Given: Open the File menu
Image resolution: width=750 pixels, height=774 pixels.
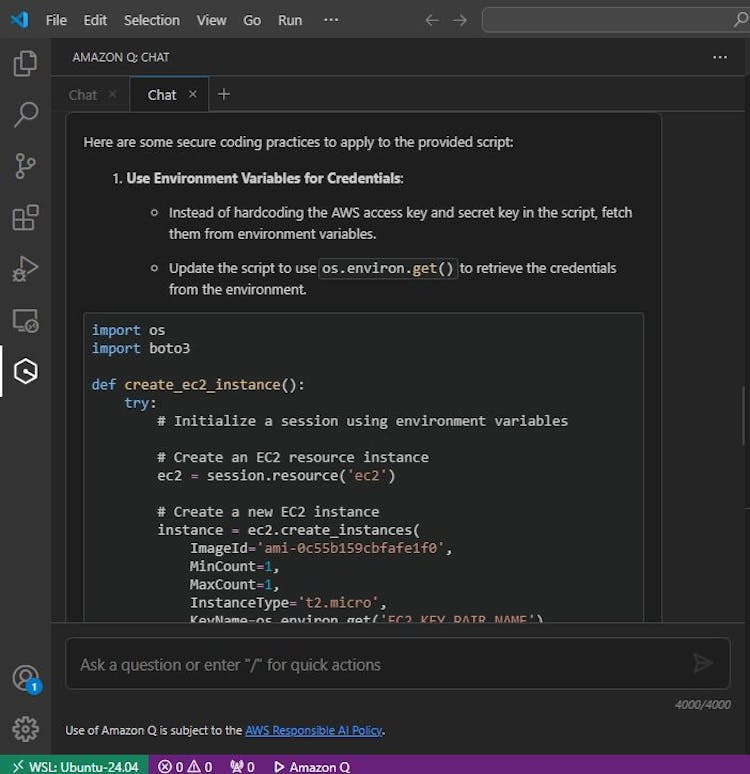Looking at the screenshot, I should click(56, 20).
